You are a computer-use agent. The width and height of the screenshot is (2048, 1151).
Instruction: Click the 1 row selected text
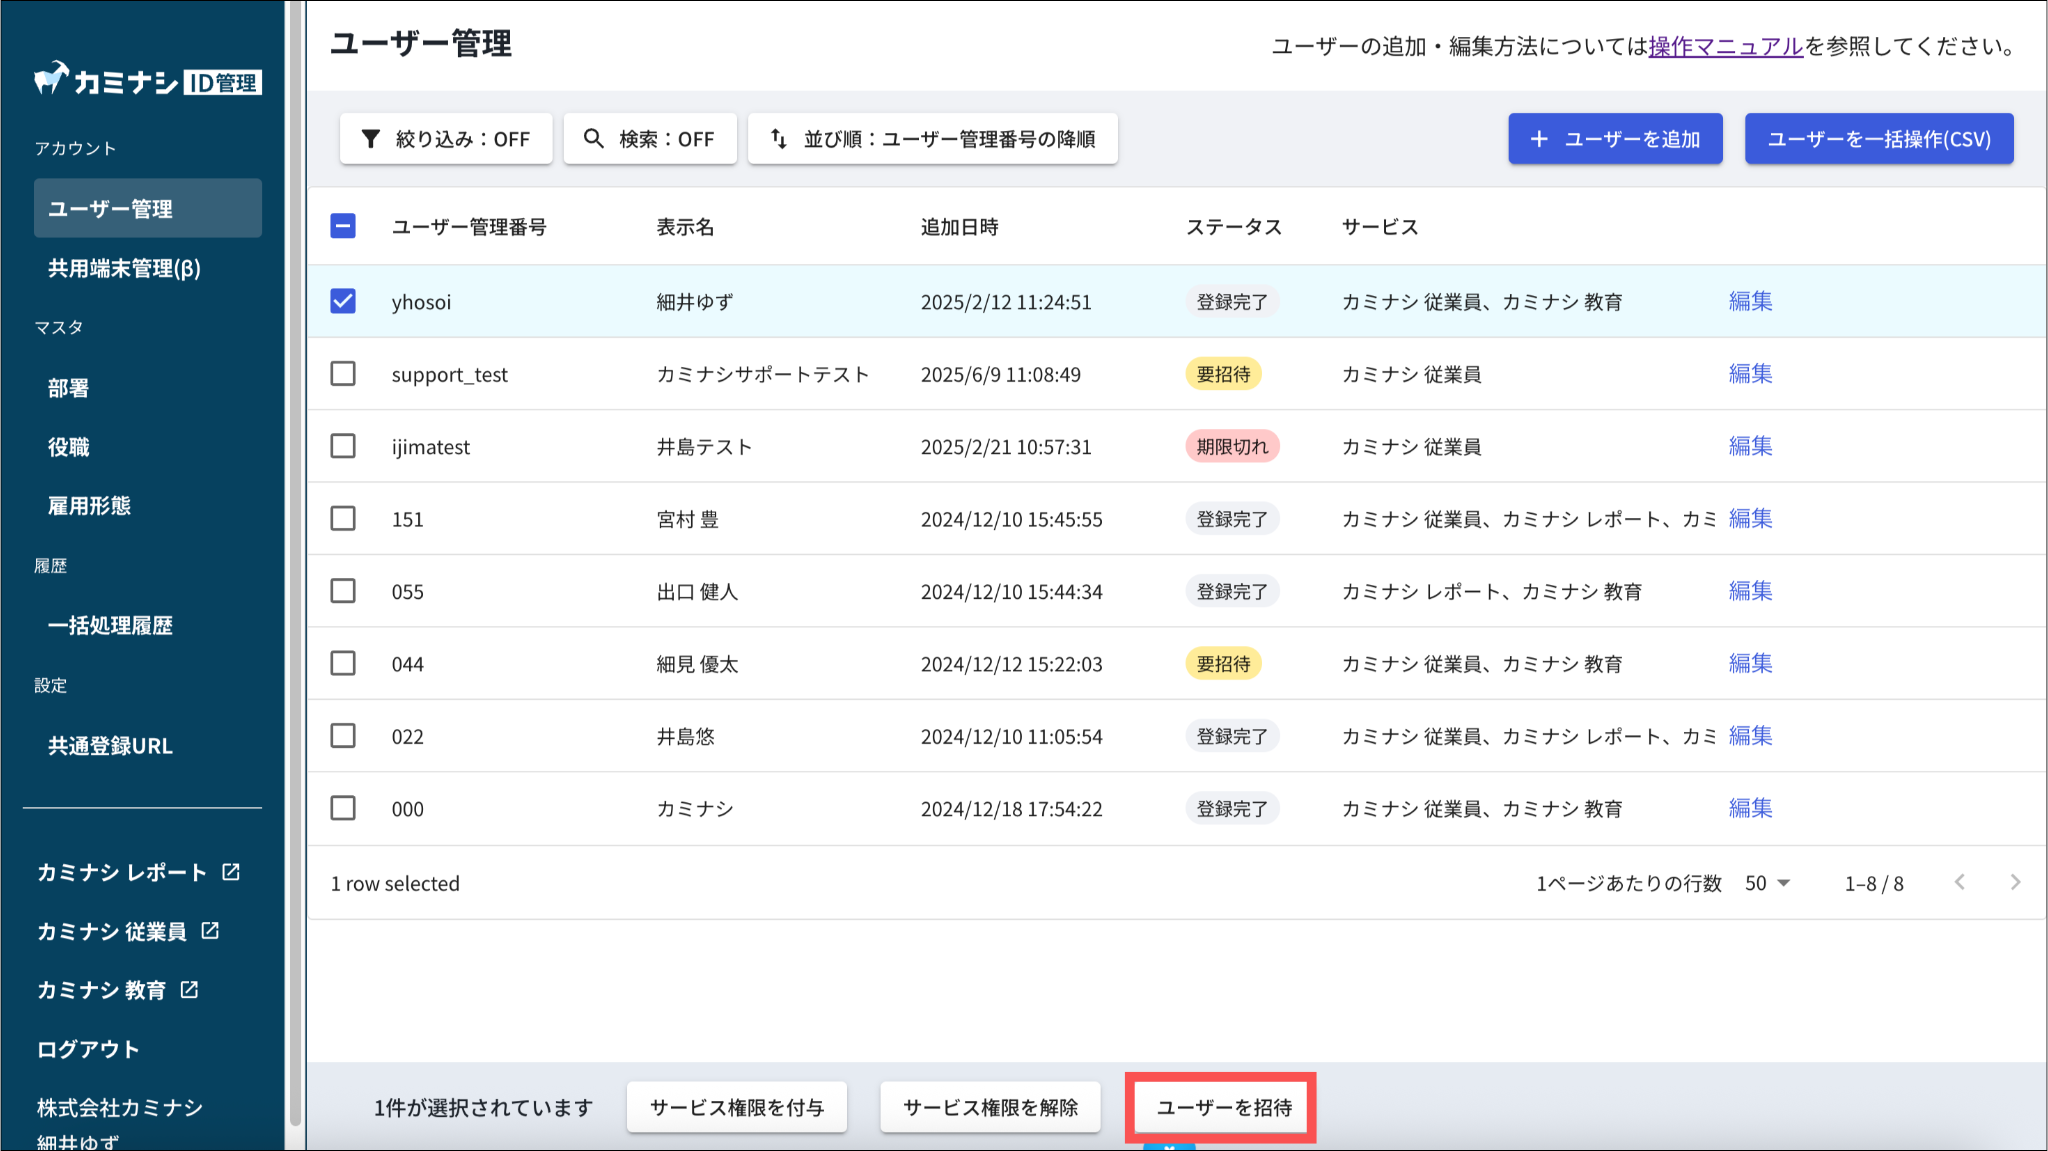click(x=395, y=884)
